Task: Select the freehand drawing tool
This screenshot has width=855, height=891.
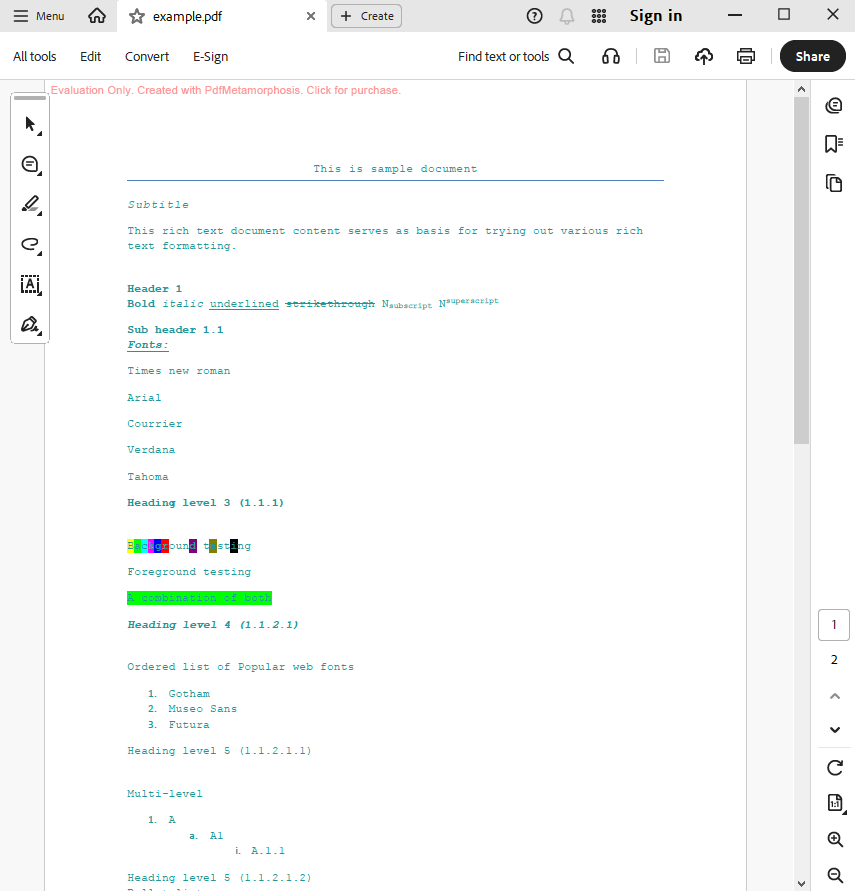Action: click(30, 244)
